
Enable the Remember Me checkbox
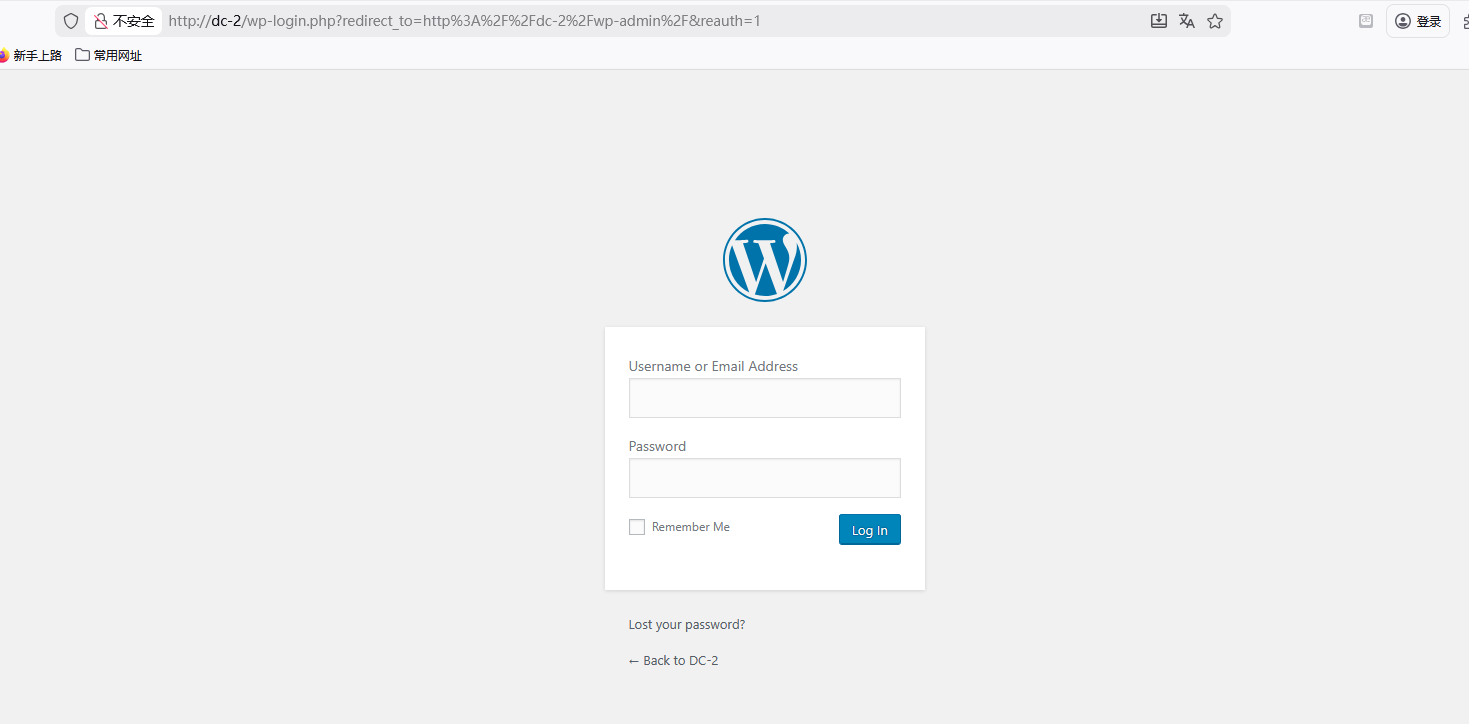pos(637,527)
